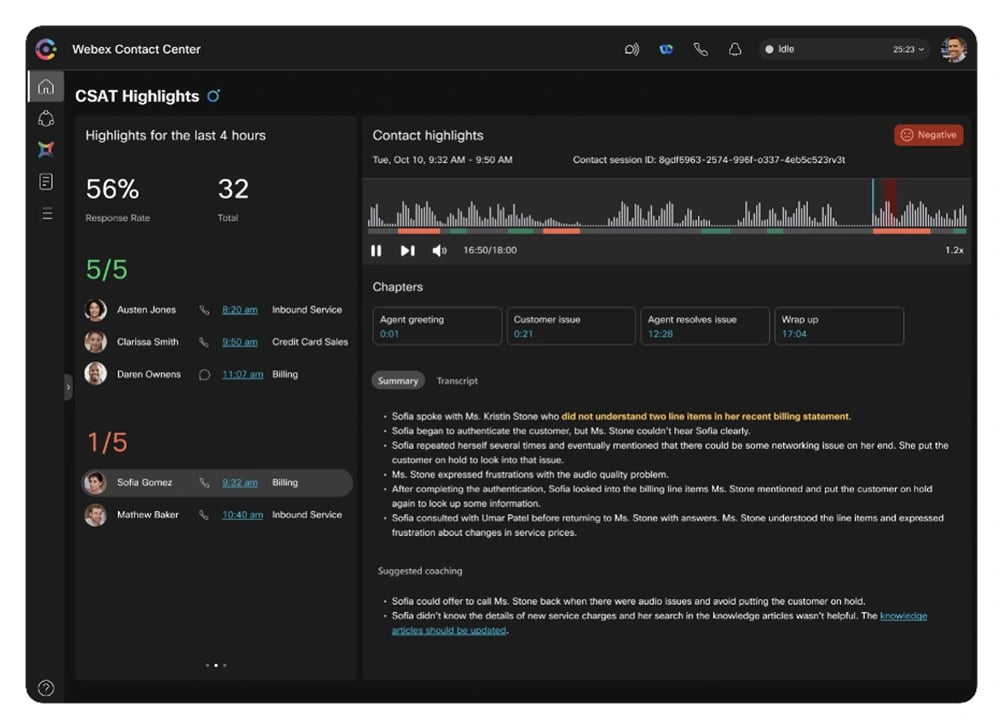
Task: Click phone icon in Clarissa Smith row
Action: [x=204, y=342]
